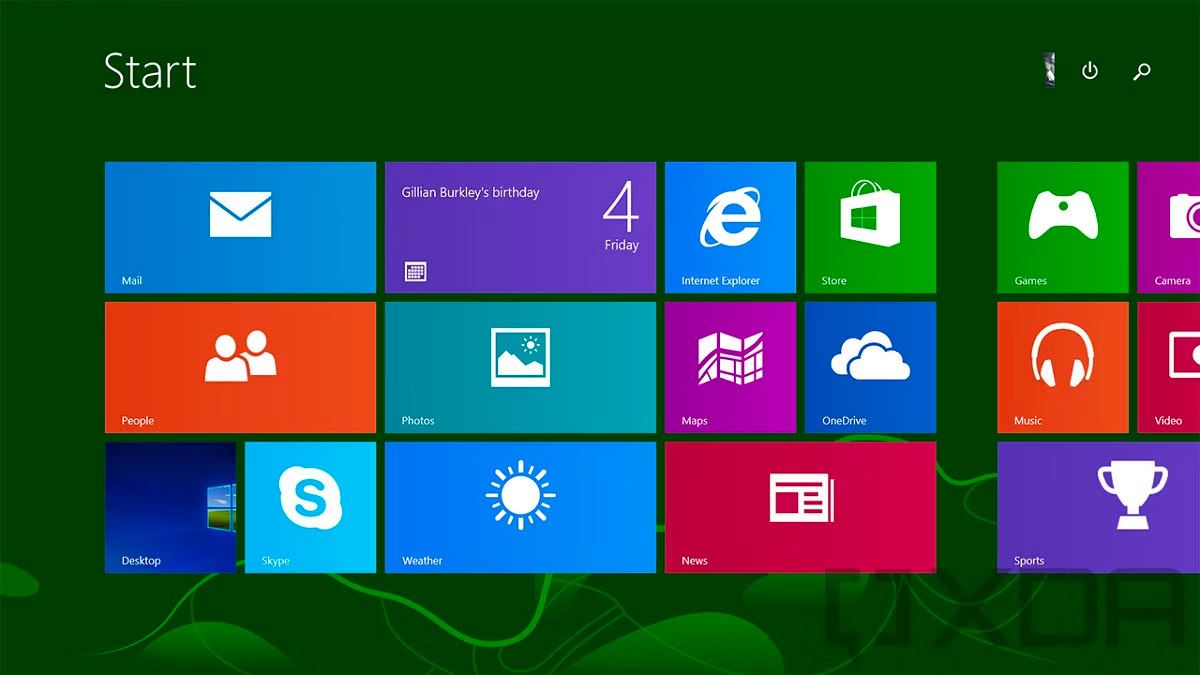This screenshot has height=675, width=1200.
Task: Launch Internet Explorer from its tile
Action: click(x=730, y=227)
